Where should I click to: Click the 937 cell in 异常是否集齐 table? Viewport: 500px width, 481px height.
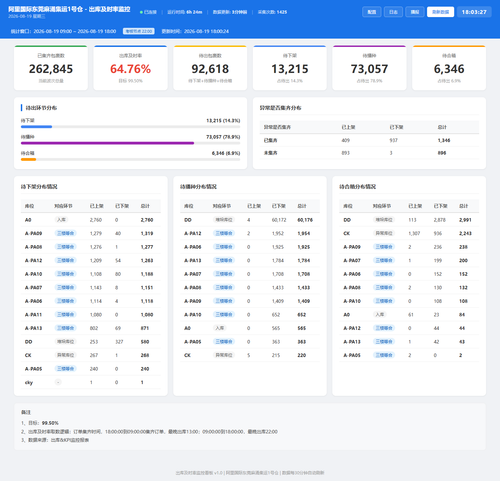tap(394, 140)
